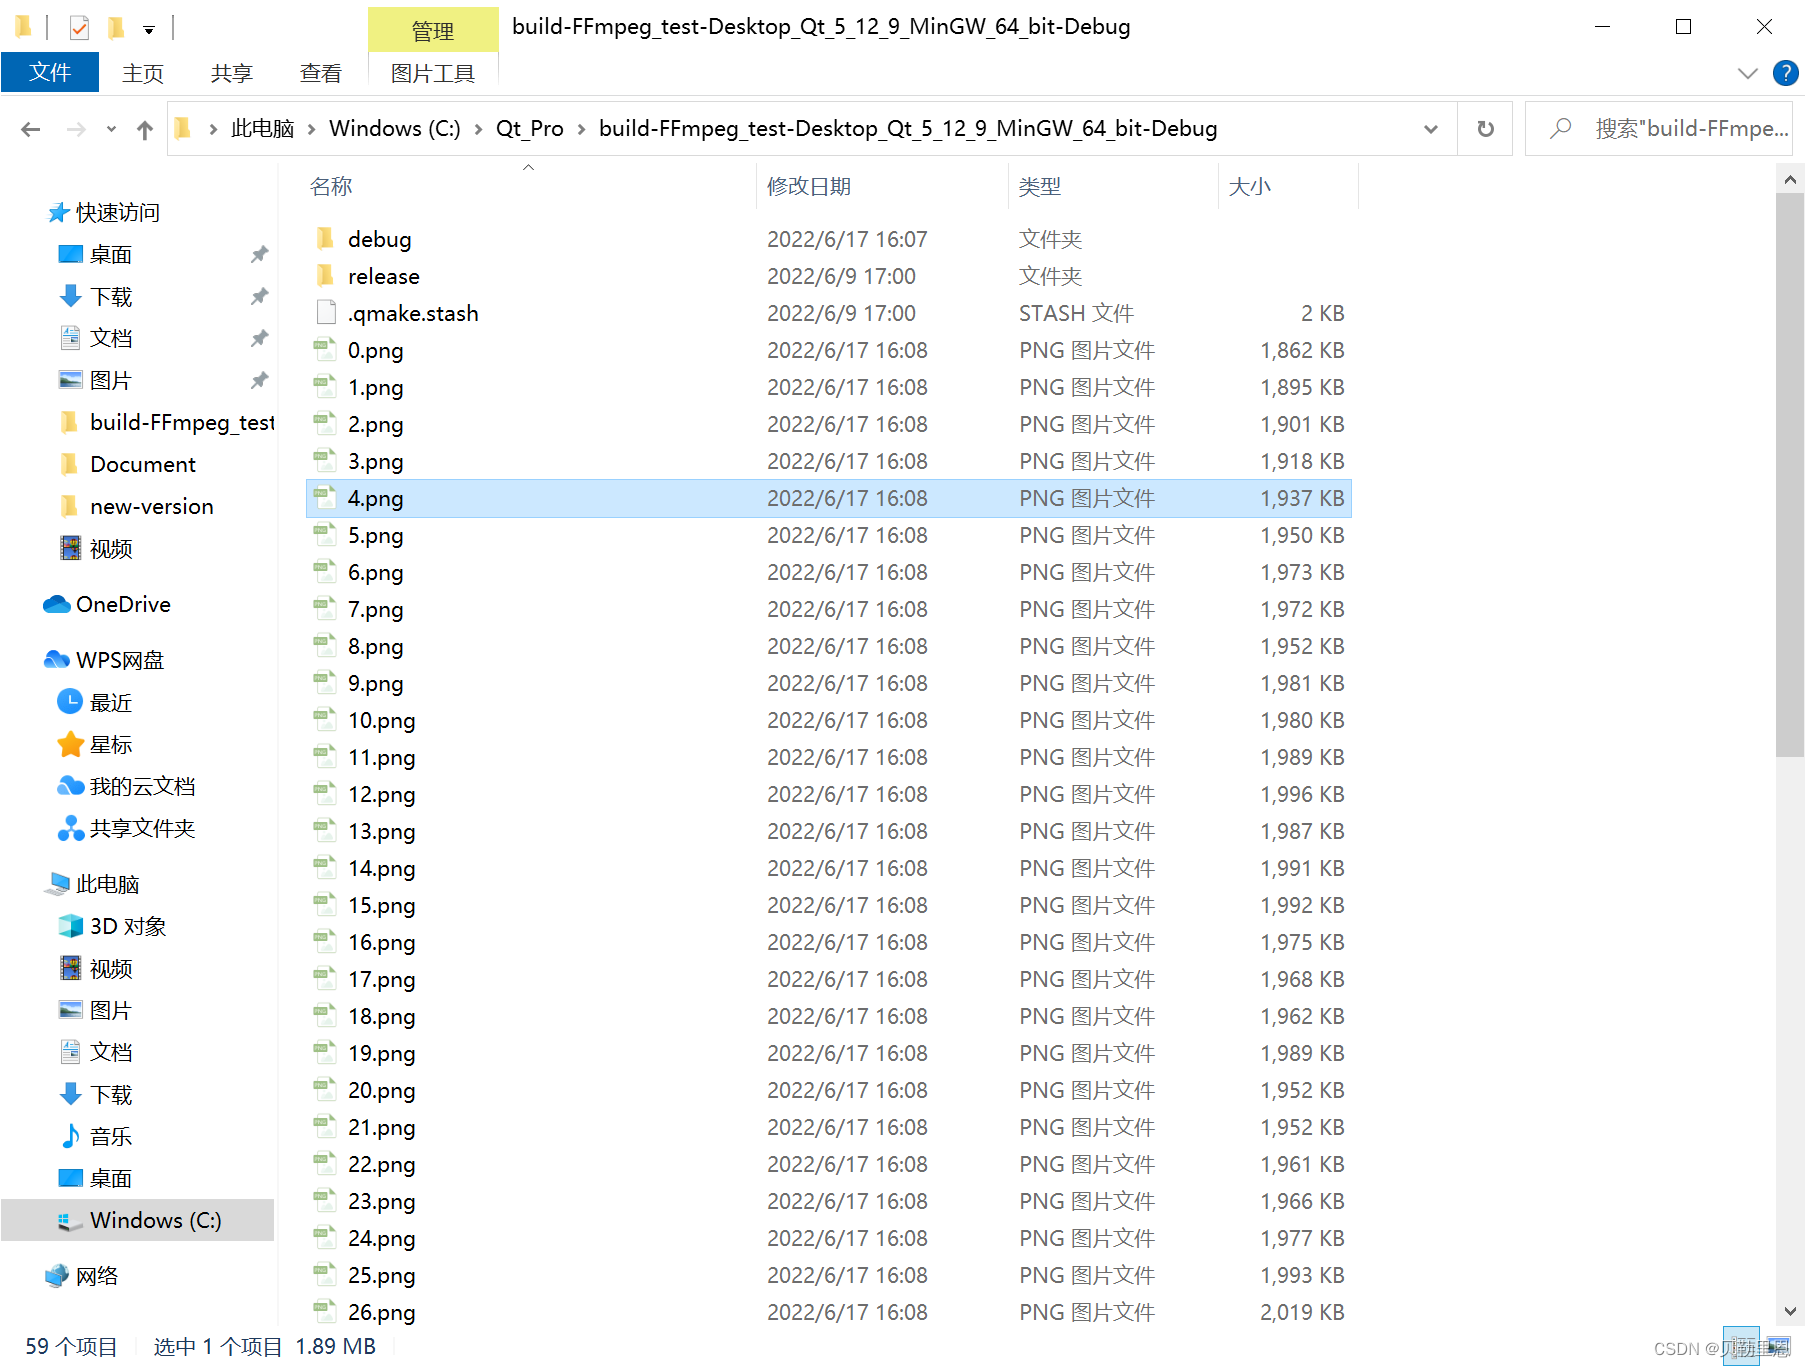
Task: Sort by the 名称 column header
Action: (x=331, y=187)
